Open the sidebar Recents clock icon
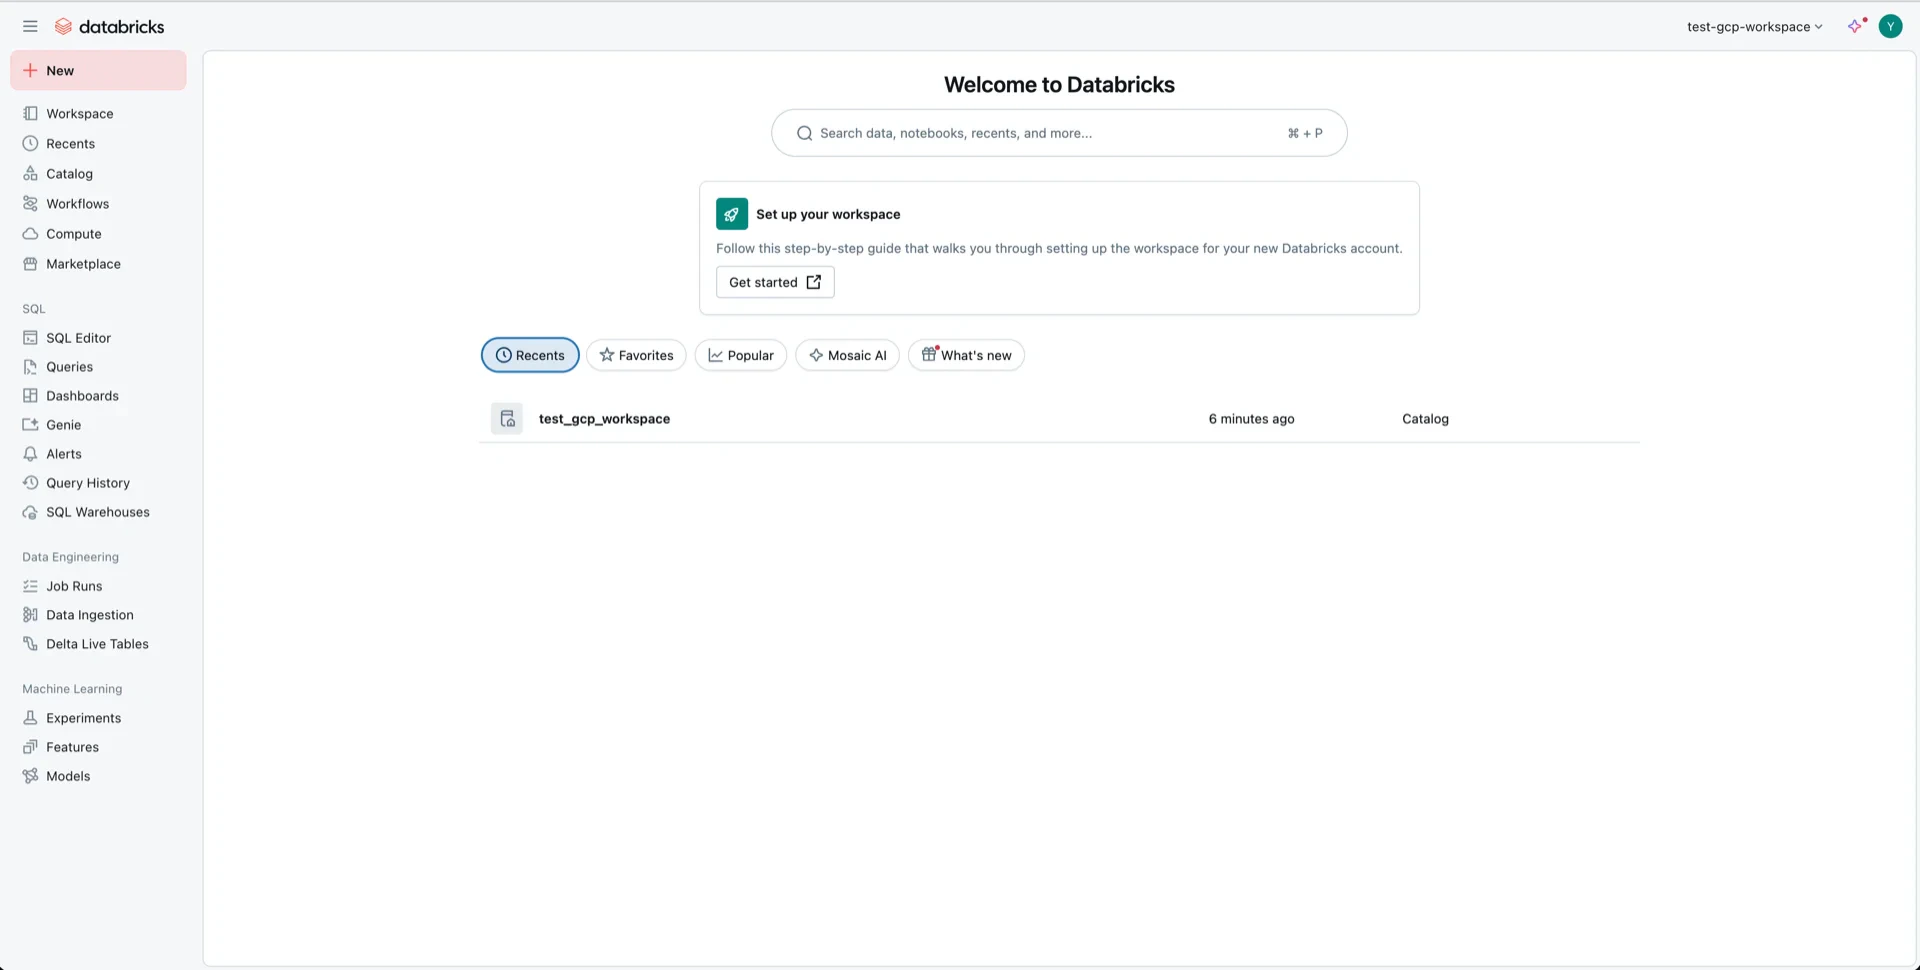Screen dimensions: 1920x970 click(31, 144)
